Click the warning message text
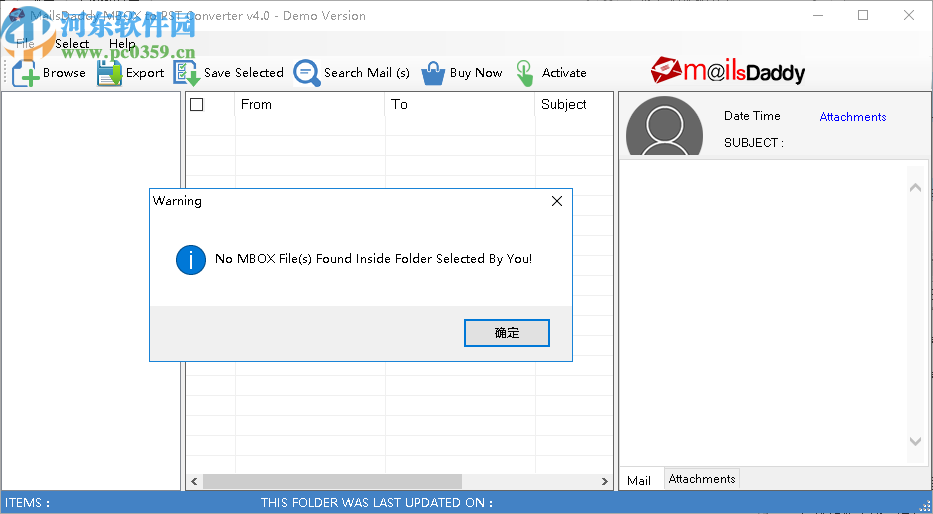933x514 pixels. pyautogui.click(x=374, y=259)
